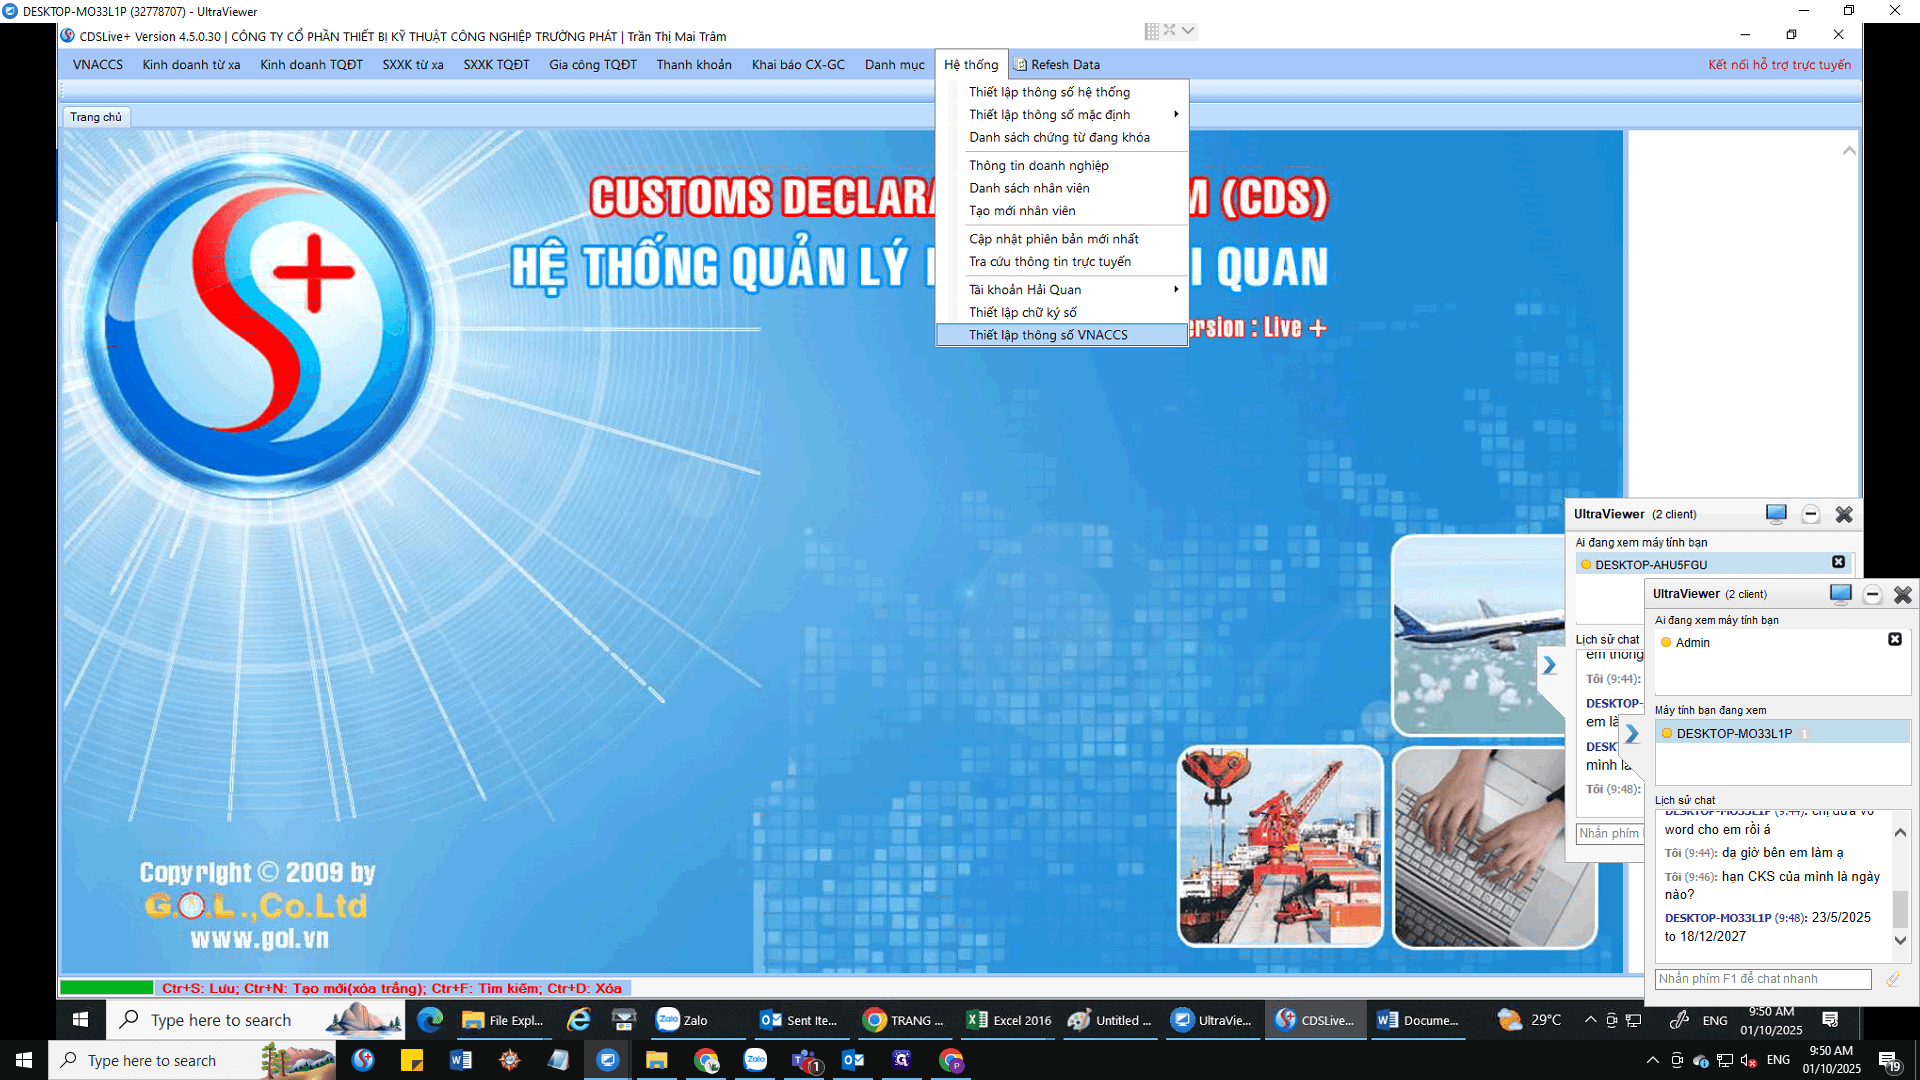Open Word Document in remote taskbar

click(1418, 1020)
